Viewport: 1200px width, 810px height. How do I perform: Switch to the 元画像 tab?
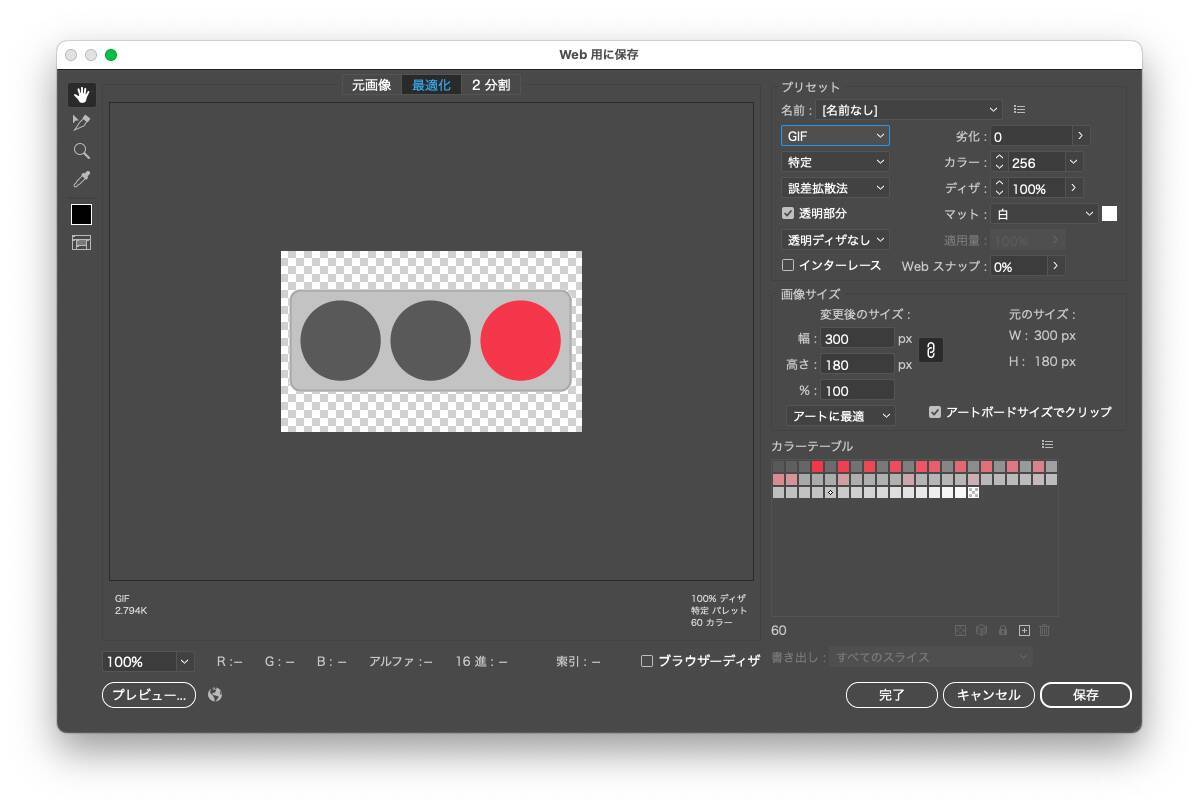point(371,86)
